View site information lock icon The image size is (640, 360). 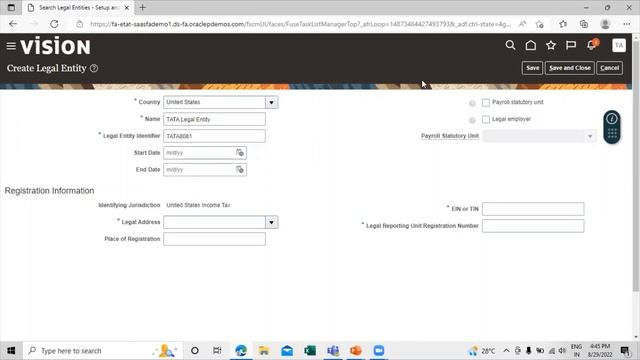[x=80, y=24]
